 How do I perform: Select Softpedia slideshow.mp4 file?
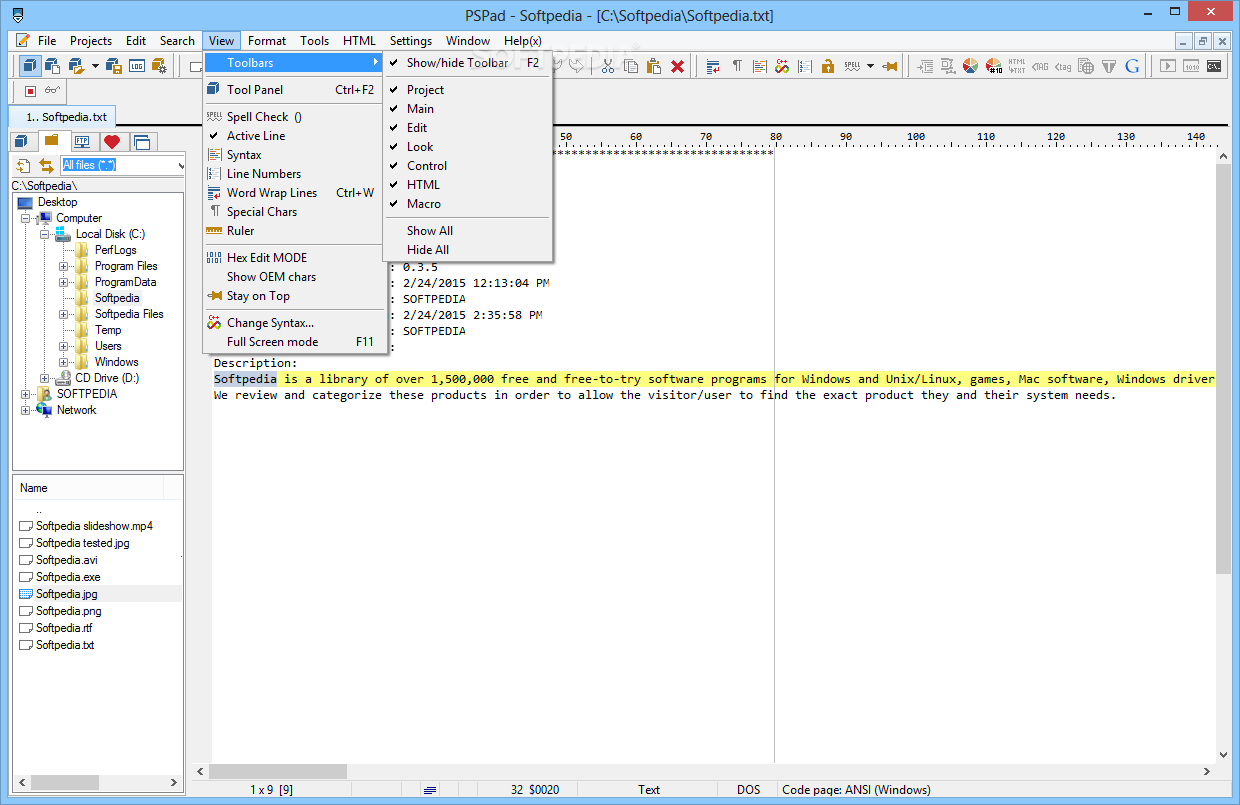(86, 526)
